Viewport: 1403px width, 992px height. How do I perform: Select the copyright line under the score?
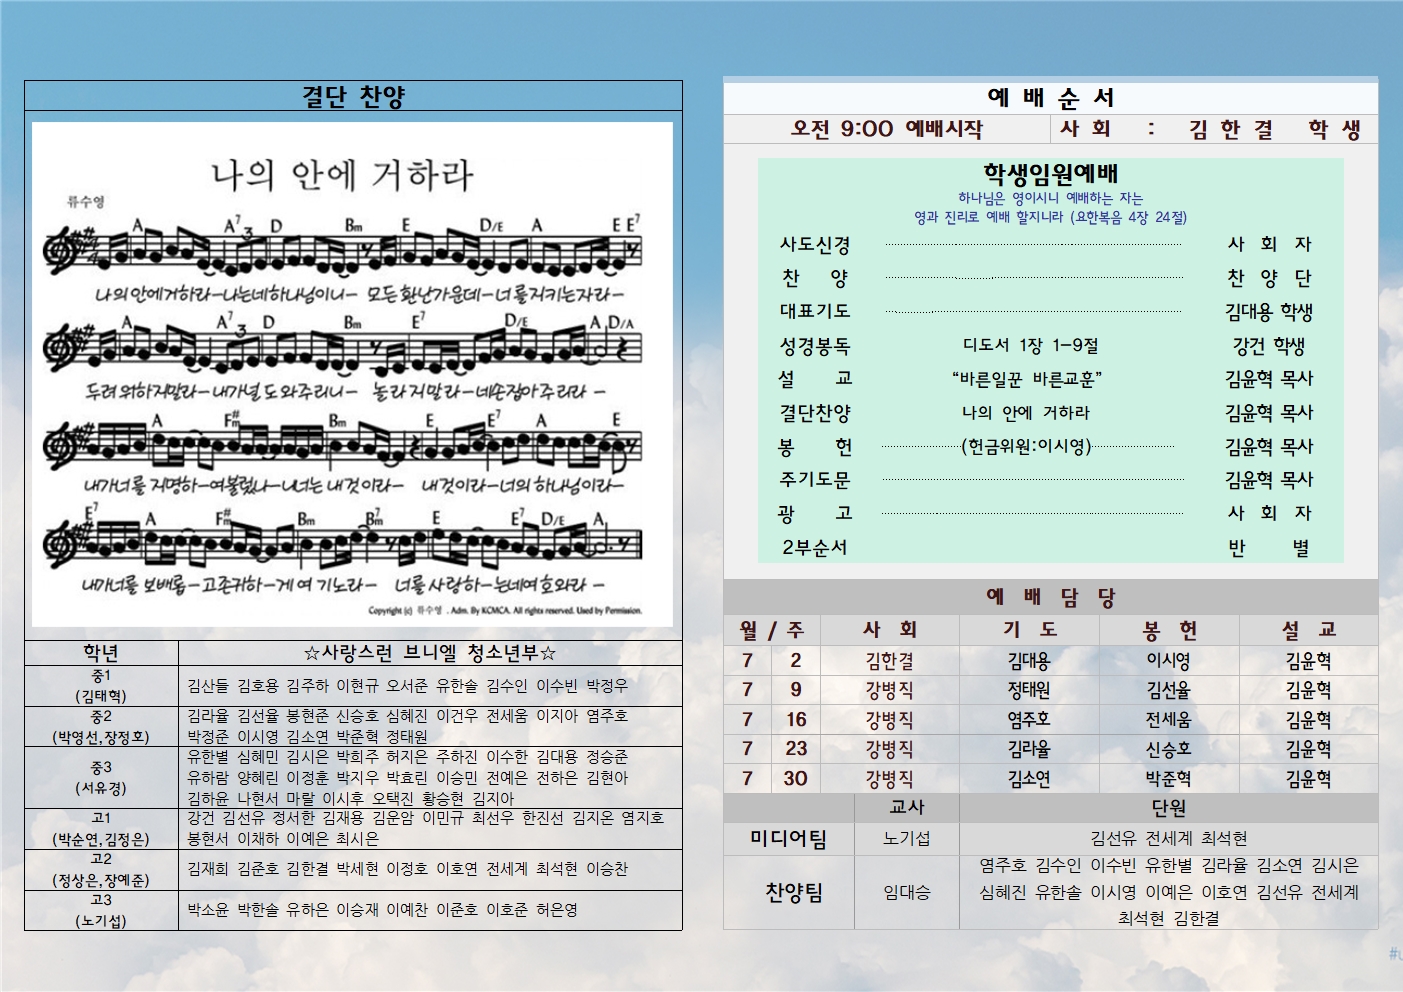tap(504, 610)
